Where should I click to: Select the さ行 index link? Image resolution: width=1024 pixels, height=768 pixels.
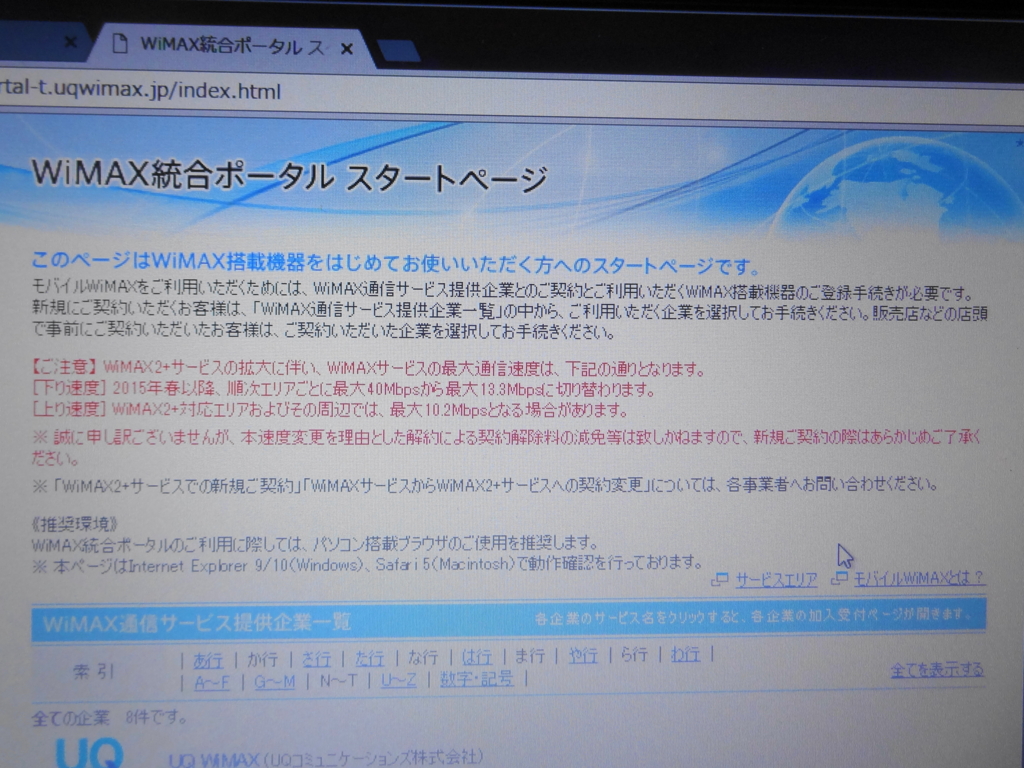tap(316, 658)
